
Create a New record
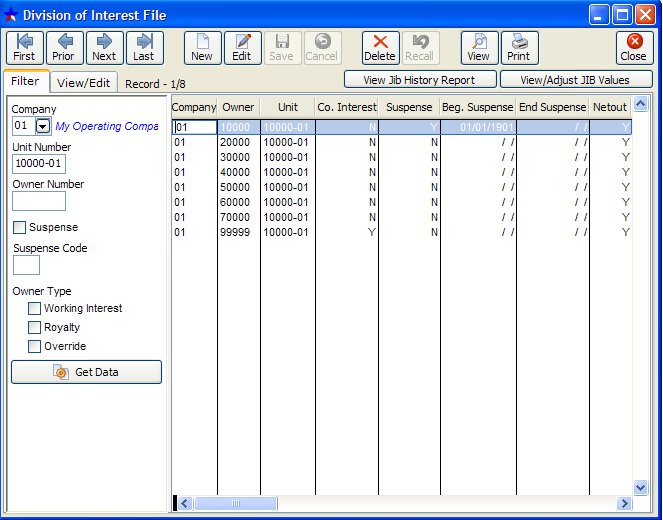click(x=202, y=47)
